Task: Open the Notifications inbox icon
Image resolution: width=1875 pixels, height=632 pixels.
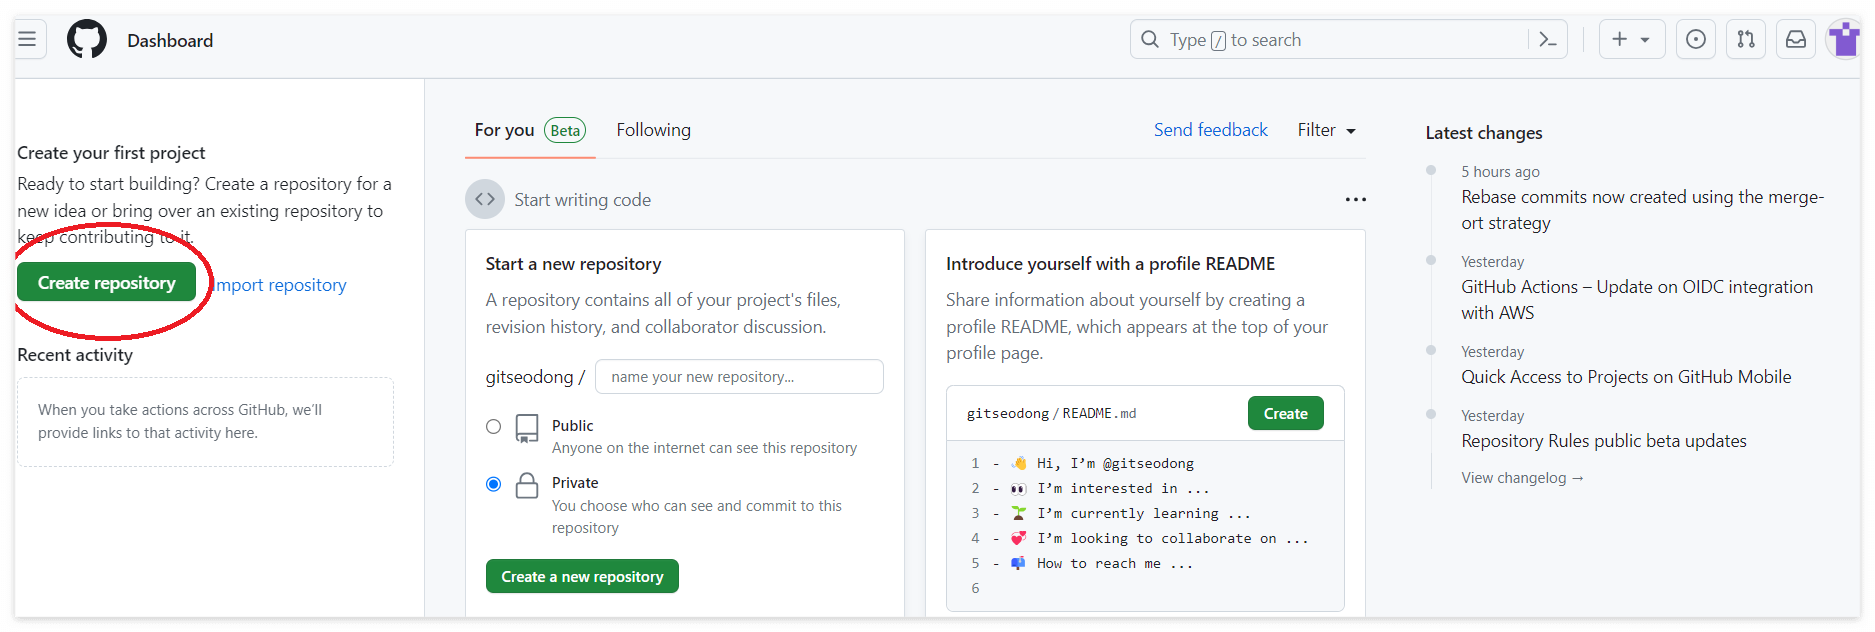Action: [1796, 40]
